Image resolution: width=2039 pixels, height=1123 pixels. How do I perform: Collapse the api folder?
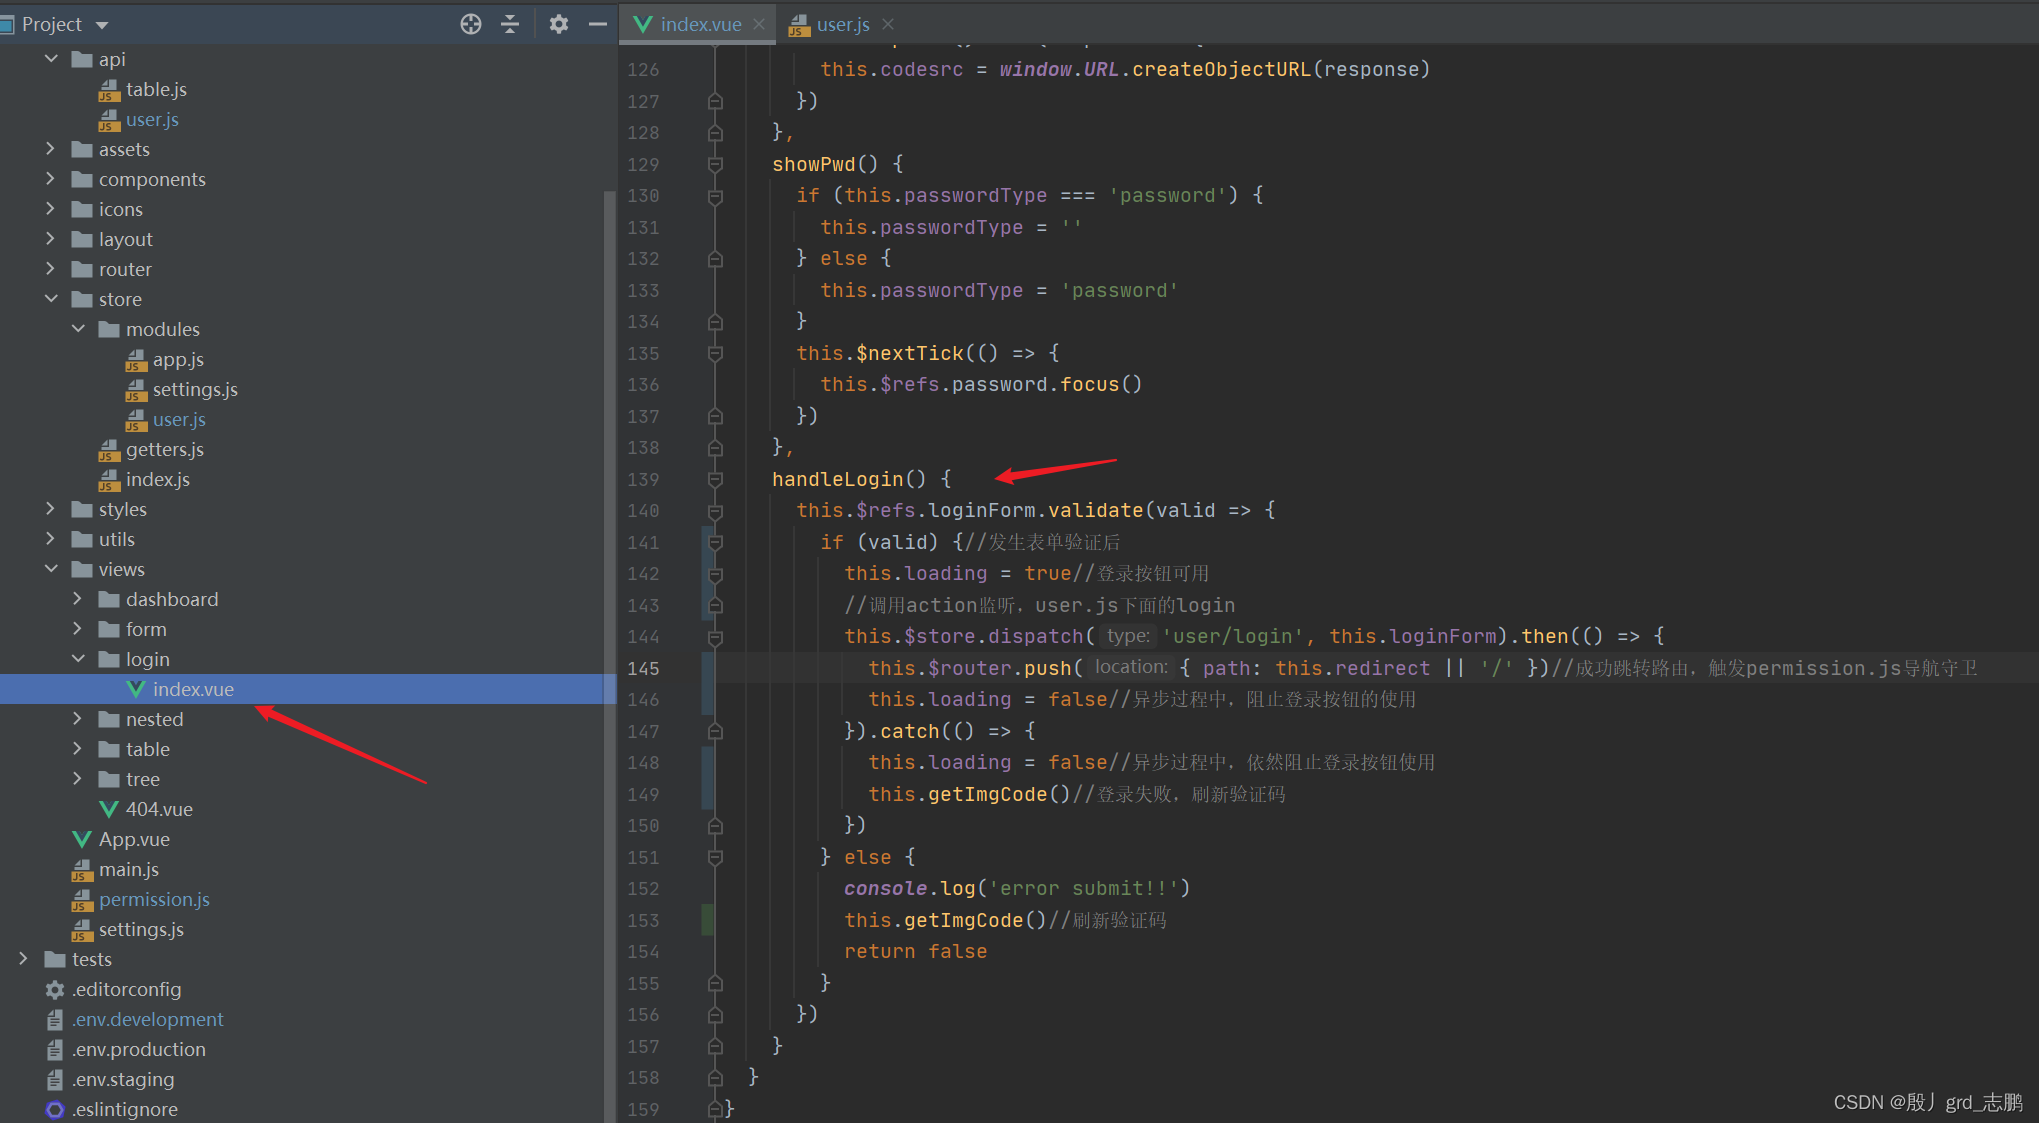[x=51, y=59]
